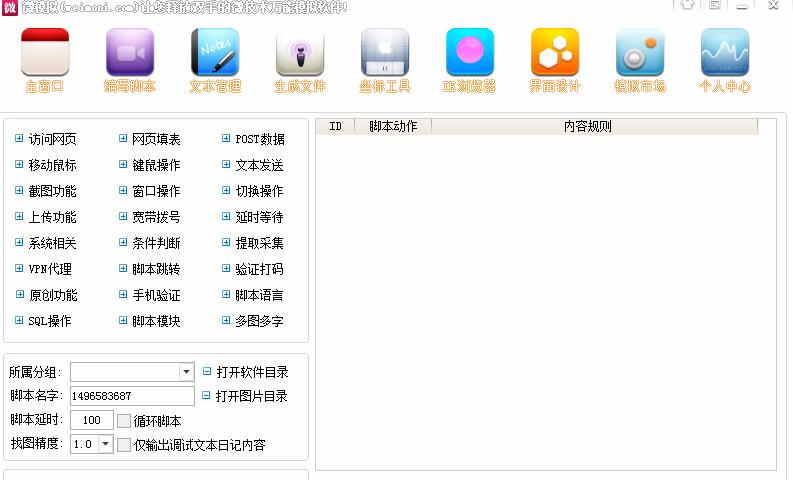Viewport: 793px width, 480px height.
Task: Expand the 切换操作 category
Action: pos(226,190)
